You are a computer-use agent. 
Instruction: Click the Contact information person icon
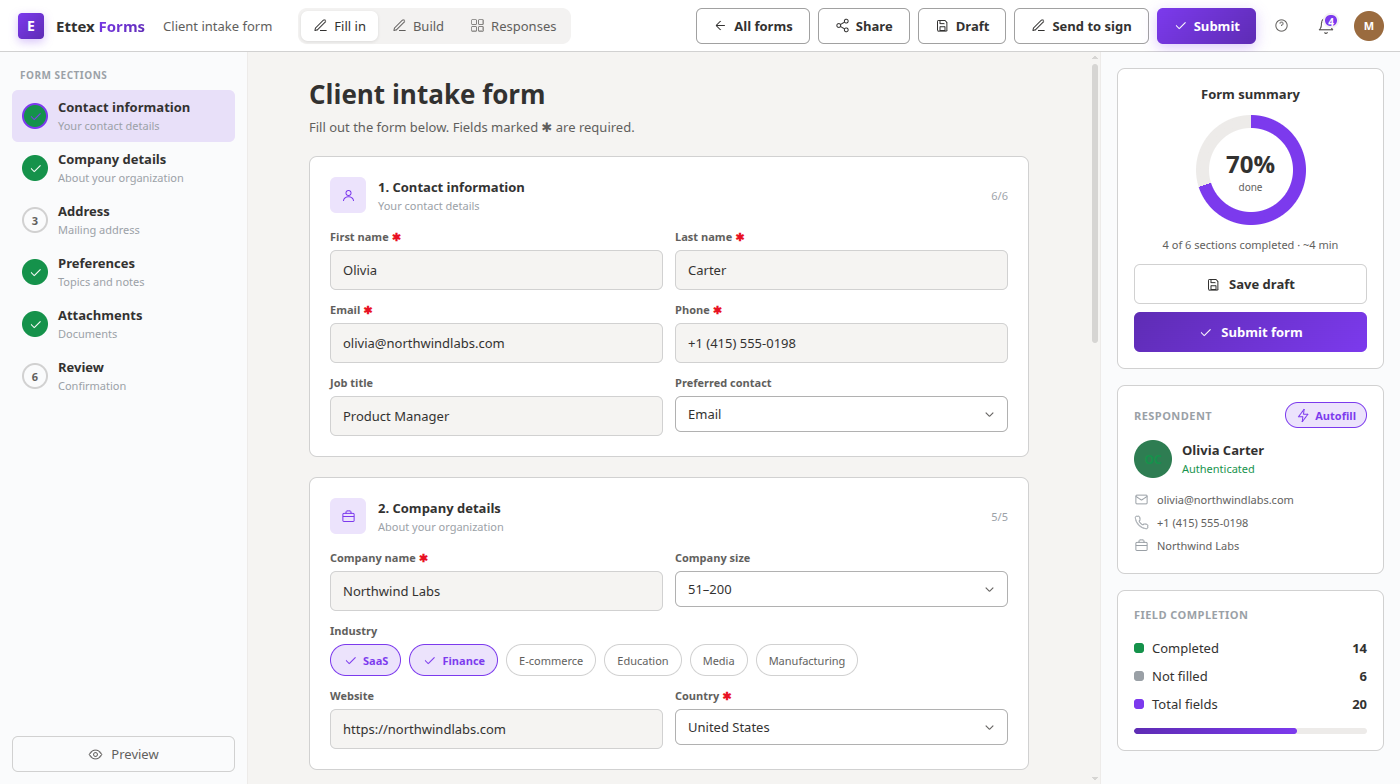[348, 195]
